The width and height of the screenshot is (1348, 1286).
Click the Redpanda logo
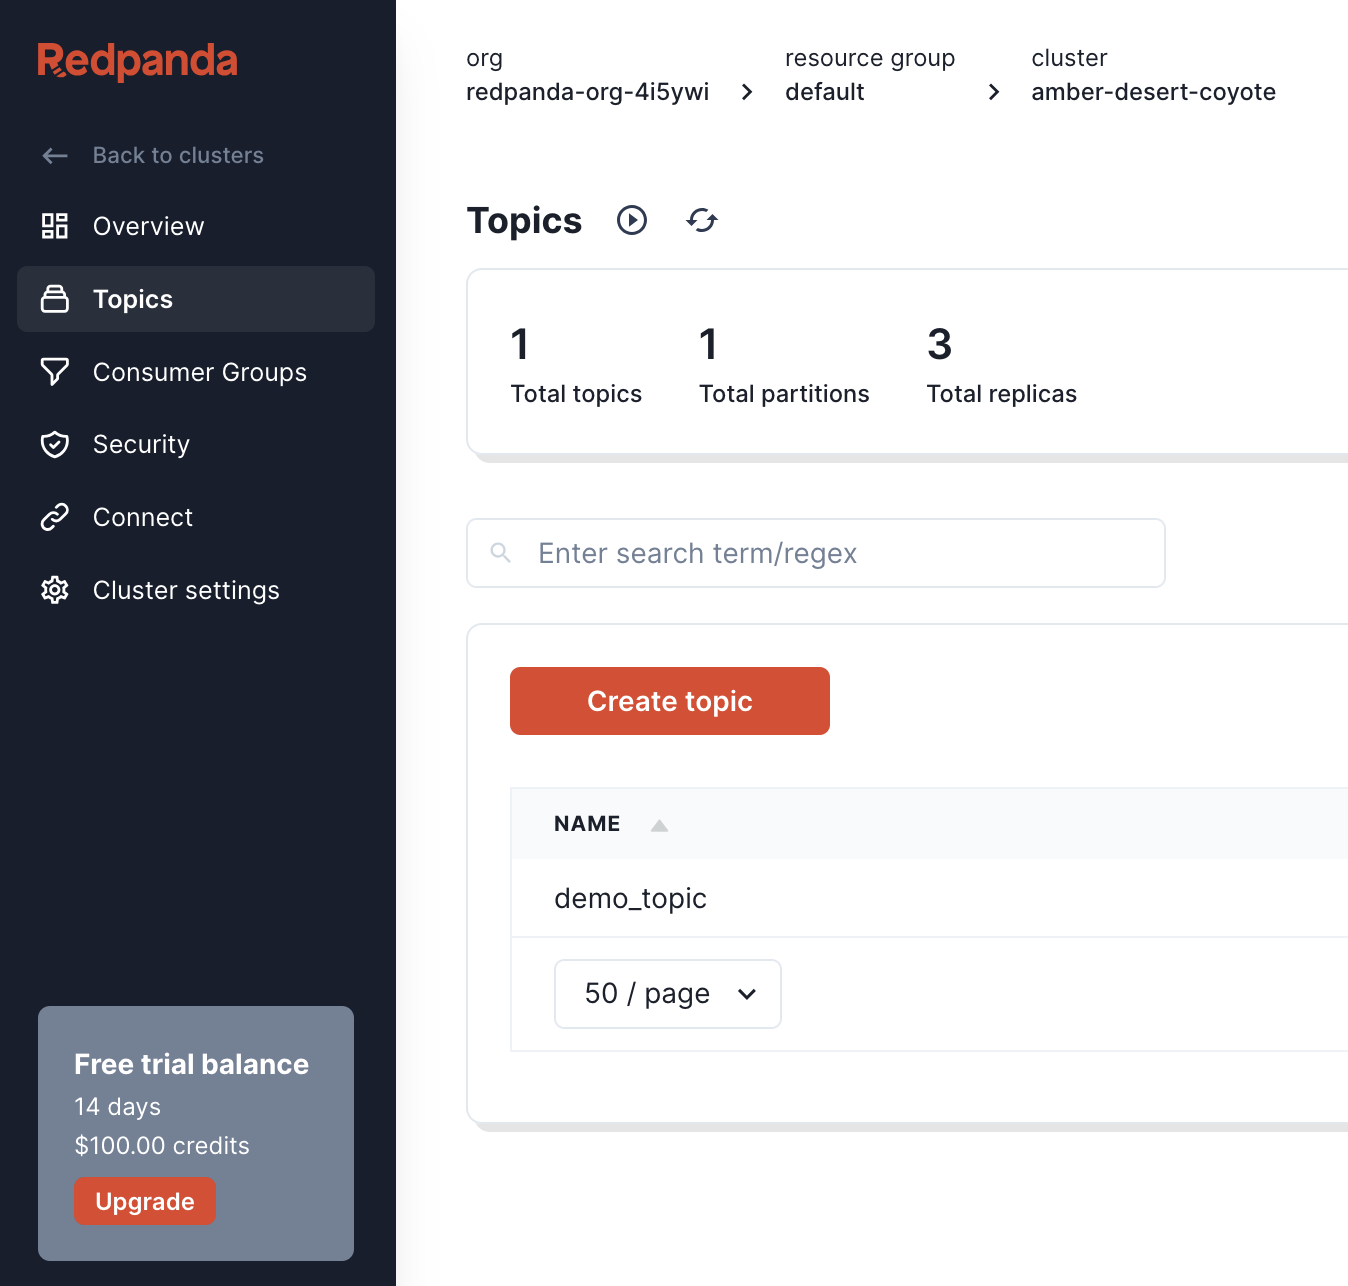tap(137, 61)
